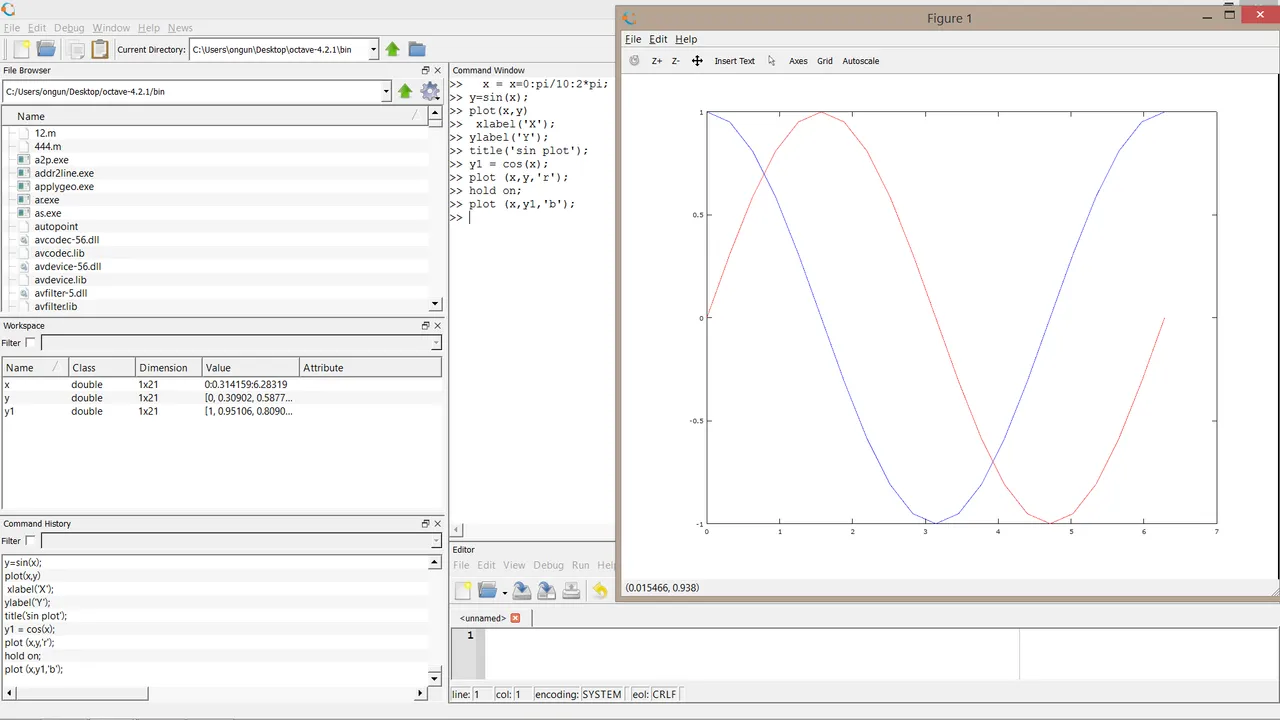Enable the Workspace filter checkbox
This screenshot has width=1280, height=720.
[30, 343]
